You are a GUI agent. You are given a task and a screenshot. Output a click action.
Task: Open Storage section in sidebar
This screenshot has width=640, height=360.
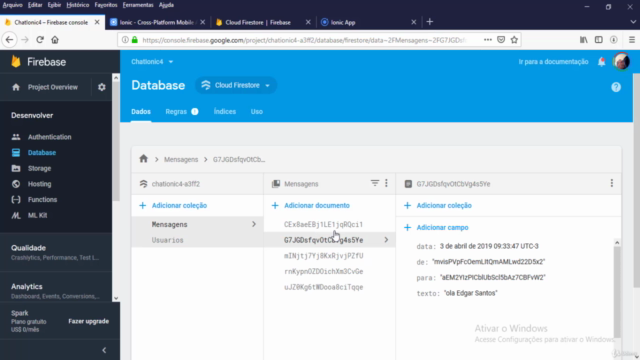[39, 168]
